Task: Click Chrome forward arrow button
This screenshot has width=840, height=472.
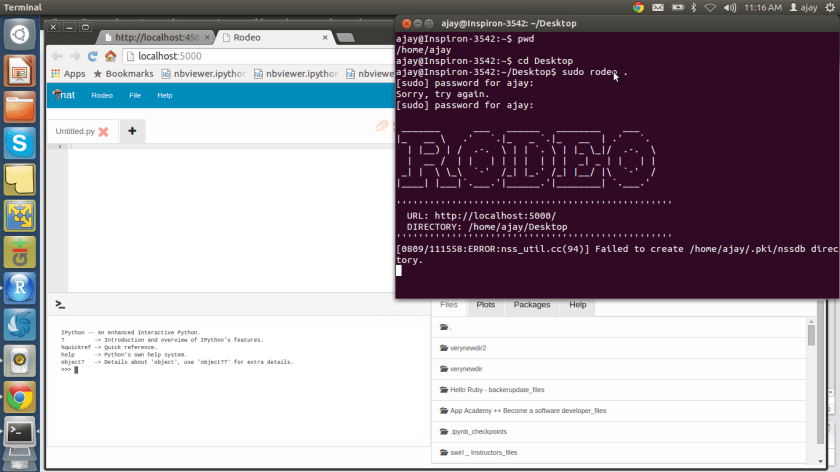Action: coord(75,56)
